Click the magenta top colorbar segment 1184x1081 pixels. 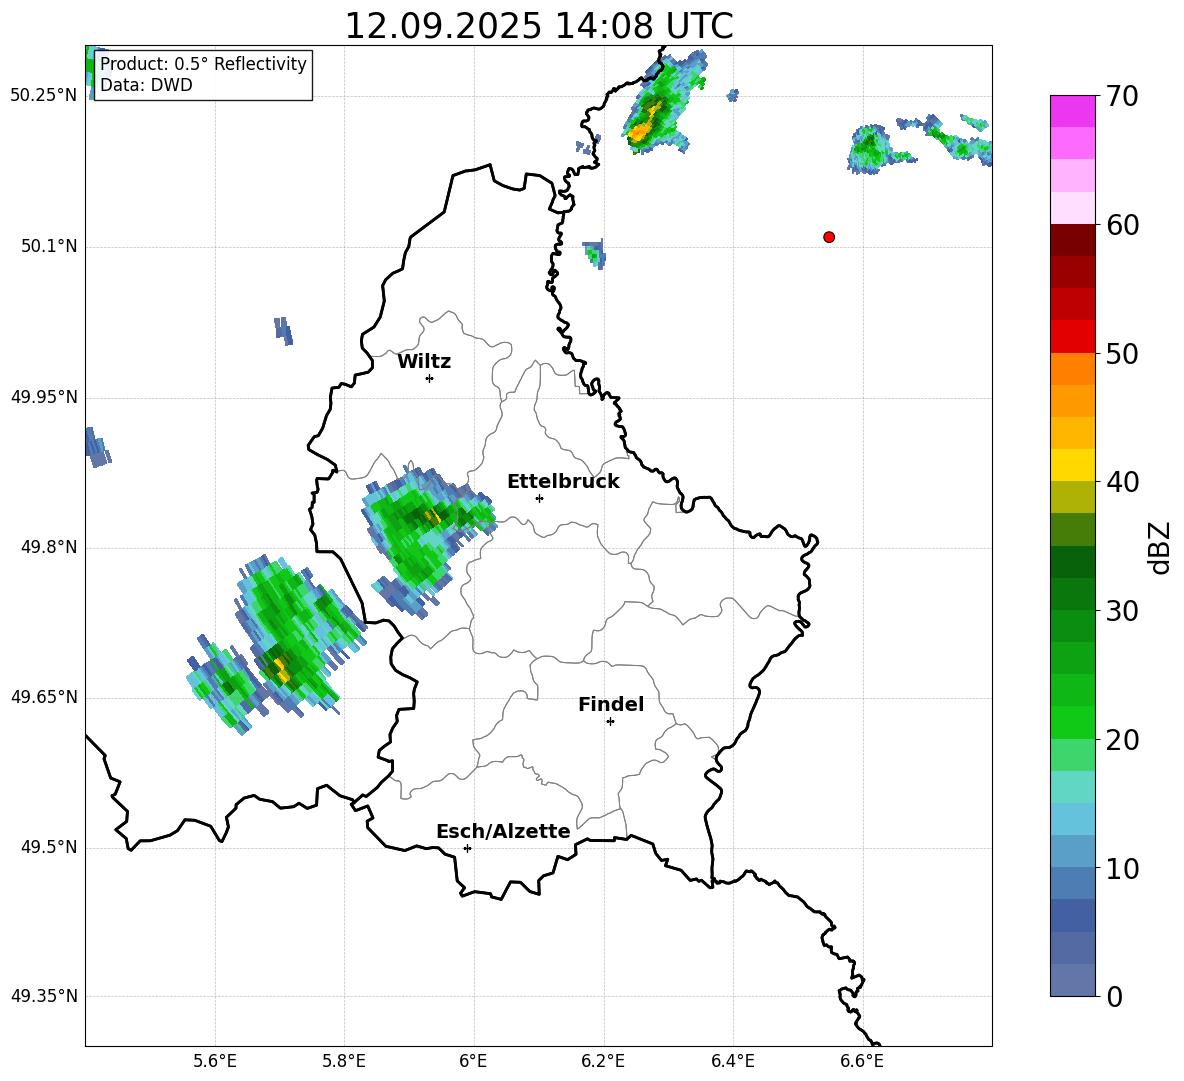1072,112
